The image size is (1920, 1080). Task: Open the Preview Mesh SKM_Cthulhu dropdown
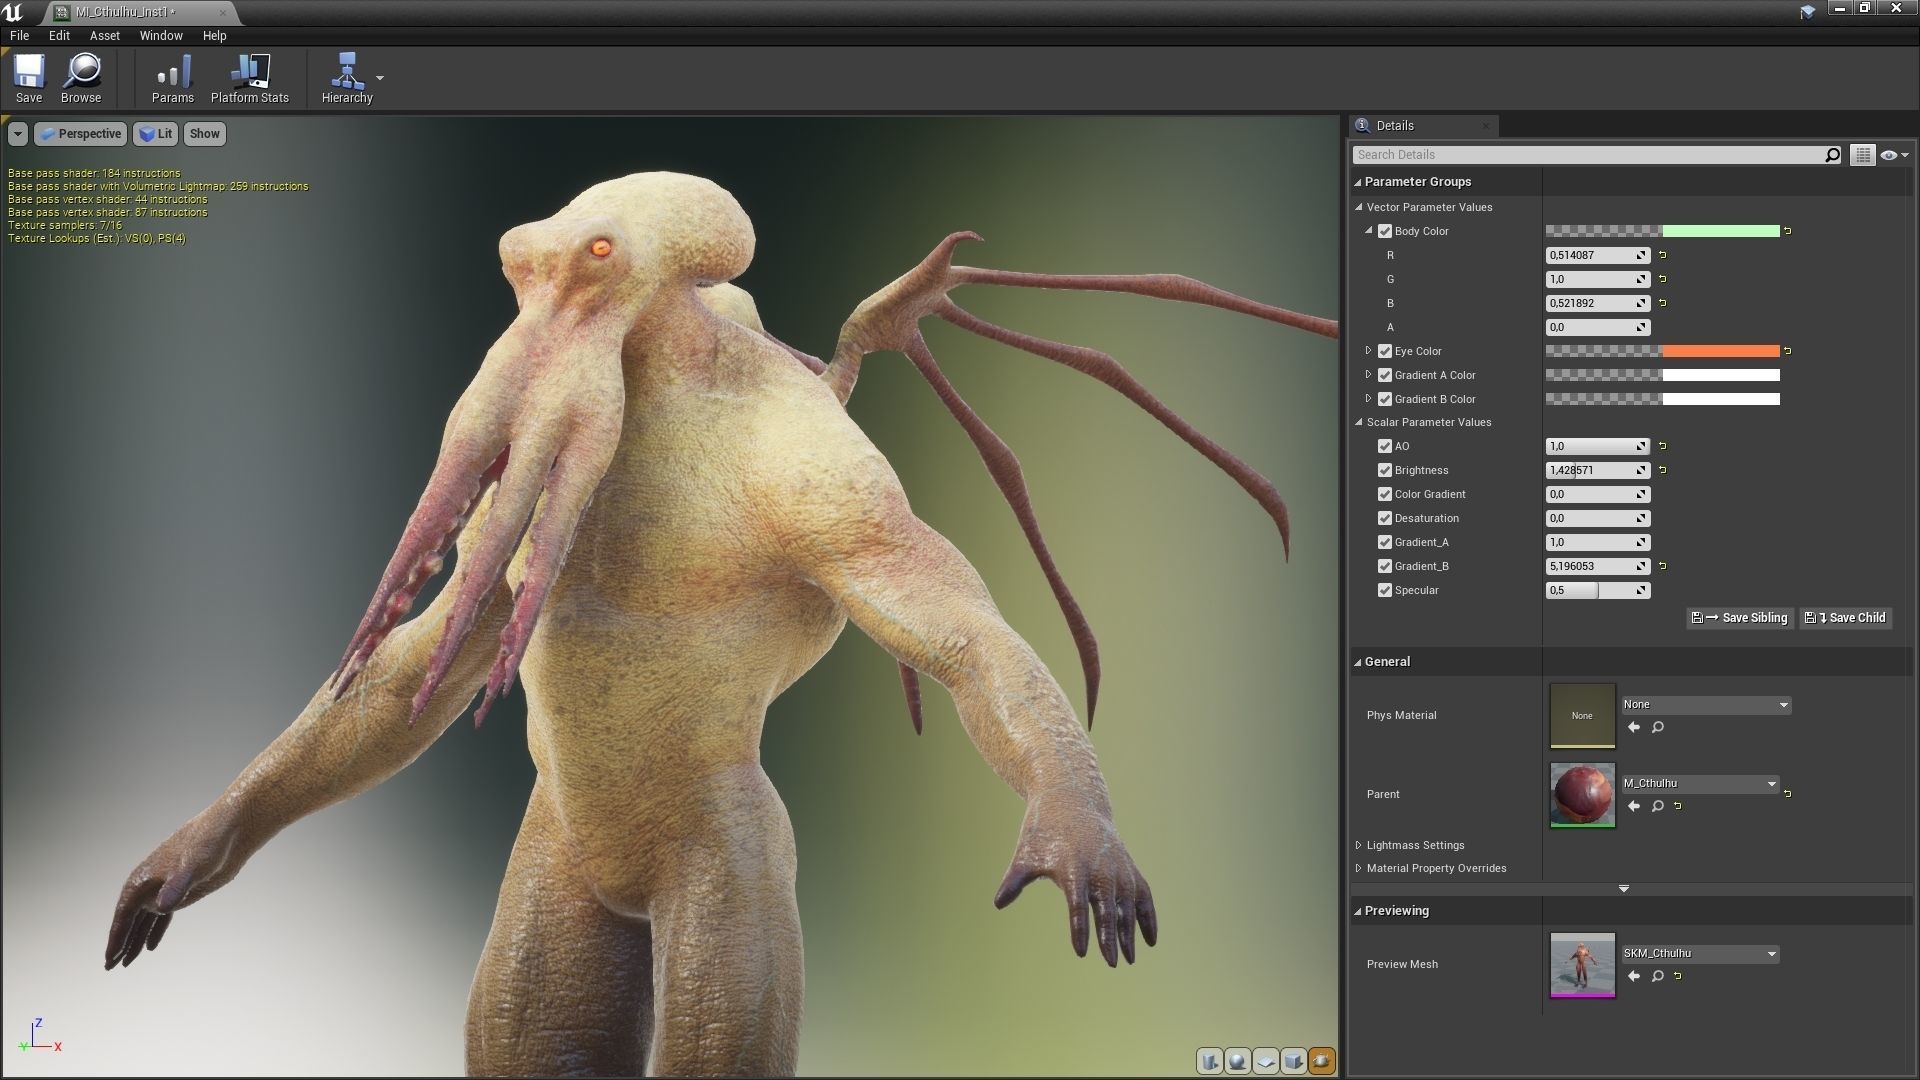pyautogui.click(x=1700, y=954)
